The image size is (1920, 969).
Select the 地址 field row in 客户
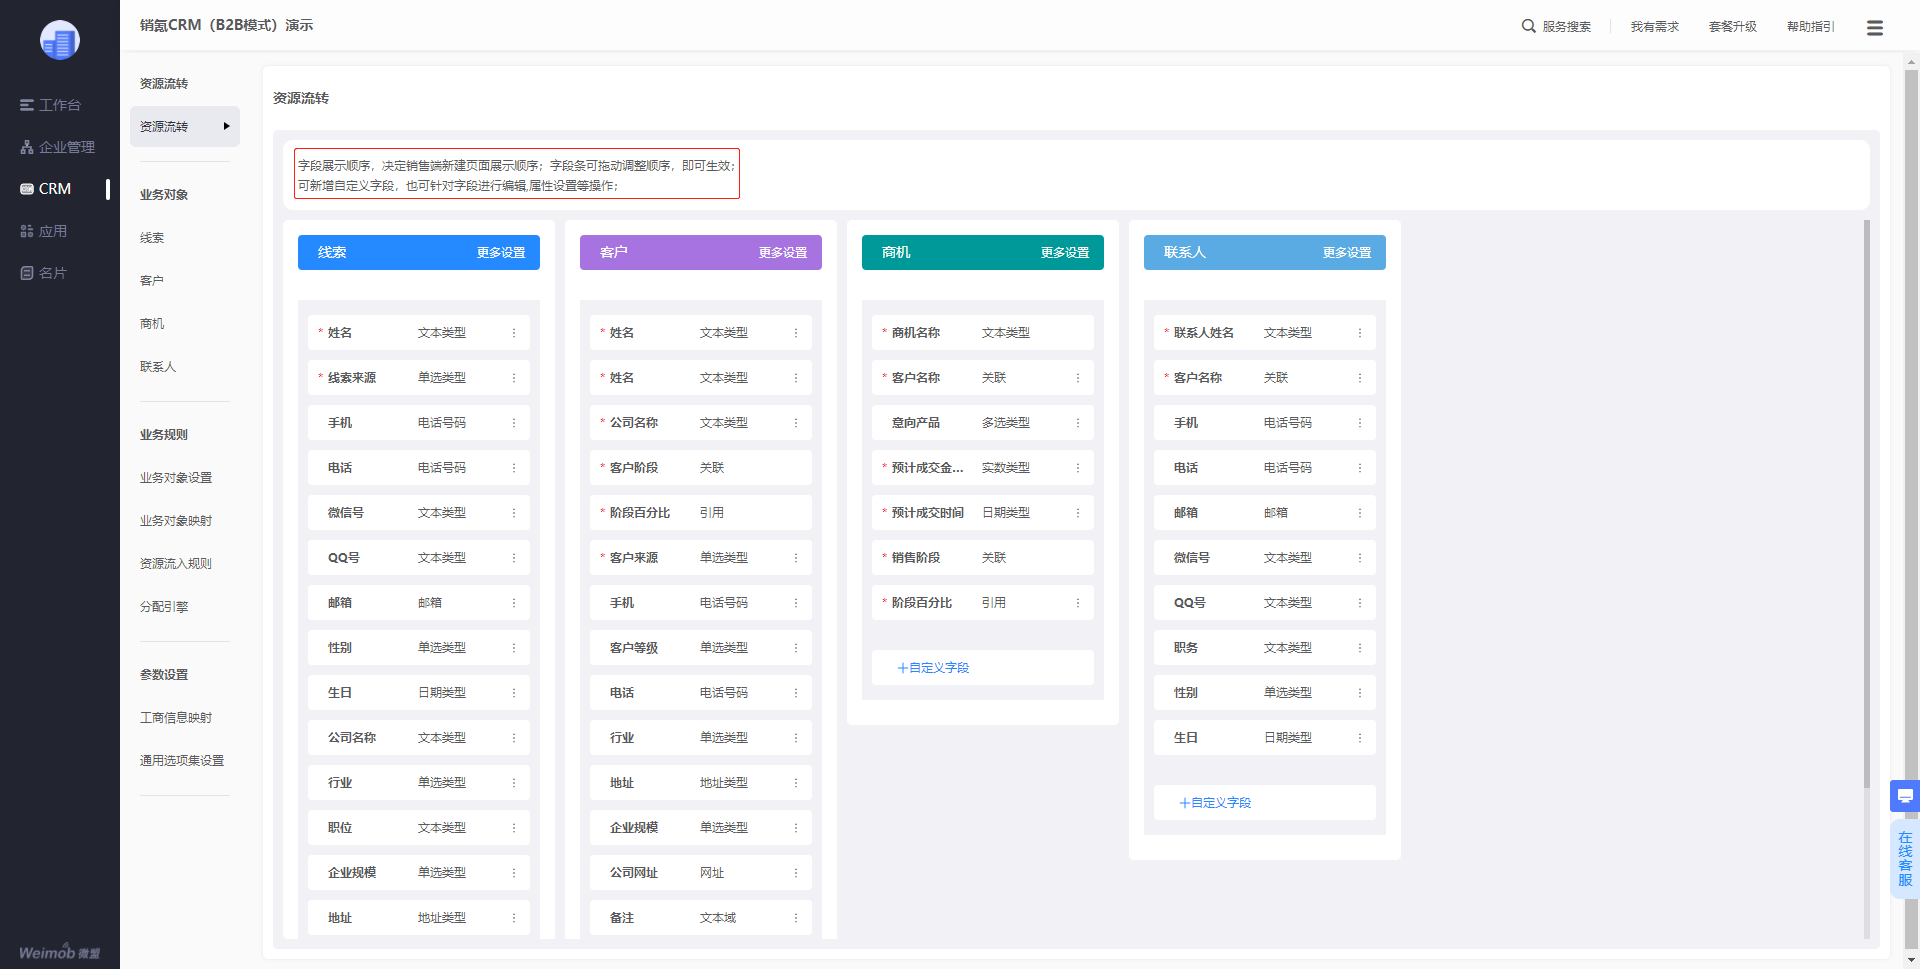(x=701, y=783)
